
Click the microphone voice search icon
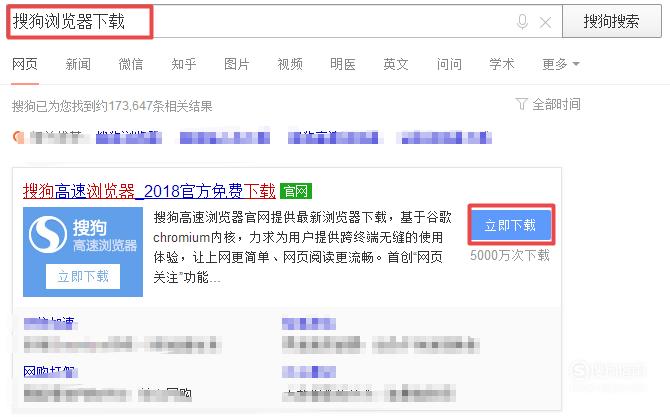[x=522, y=21]
